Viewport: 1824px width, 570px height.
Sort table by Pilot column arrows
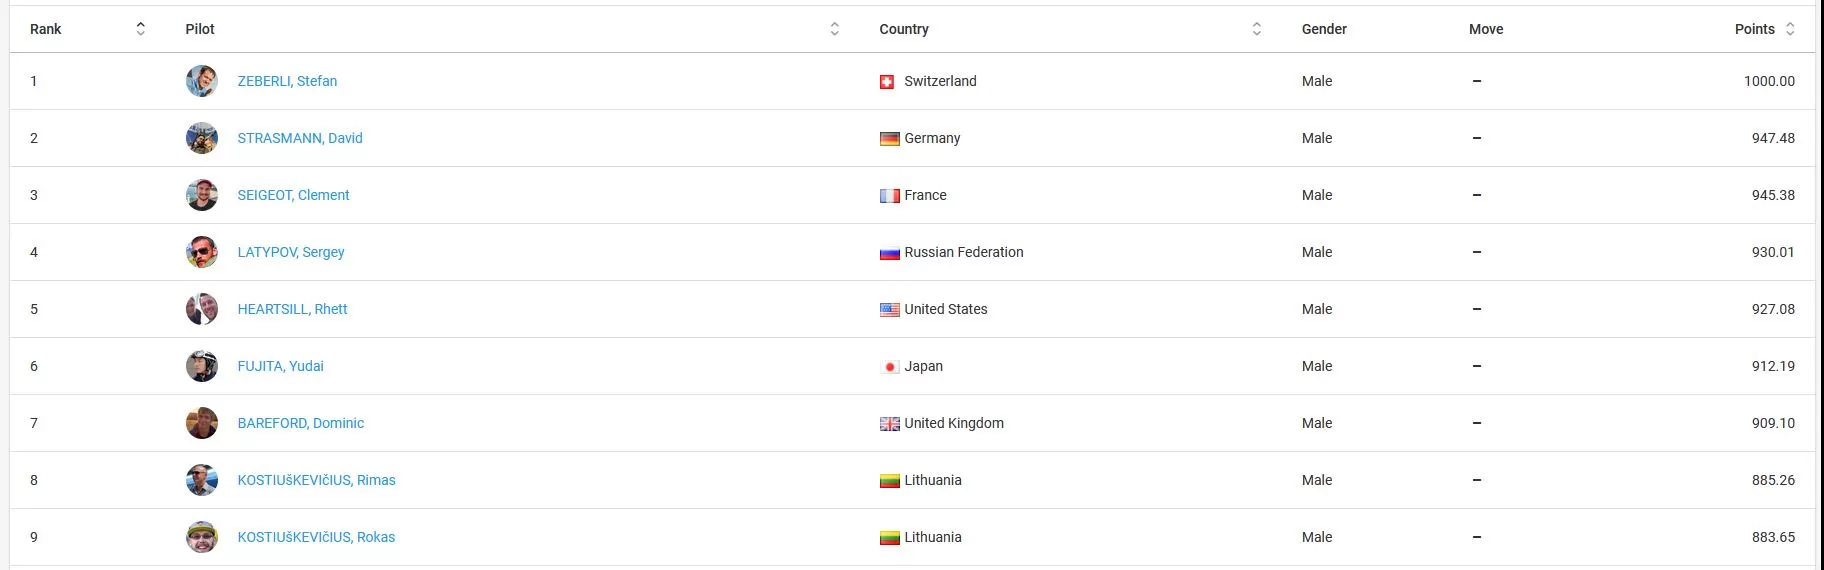[x=835, y=29]
